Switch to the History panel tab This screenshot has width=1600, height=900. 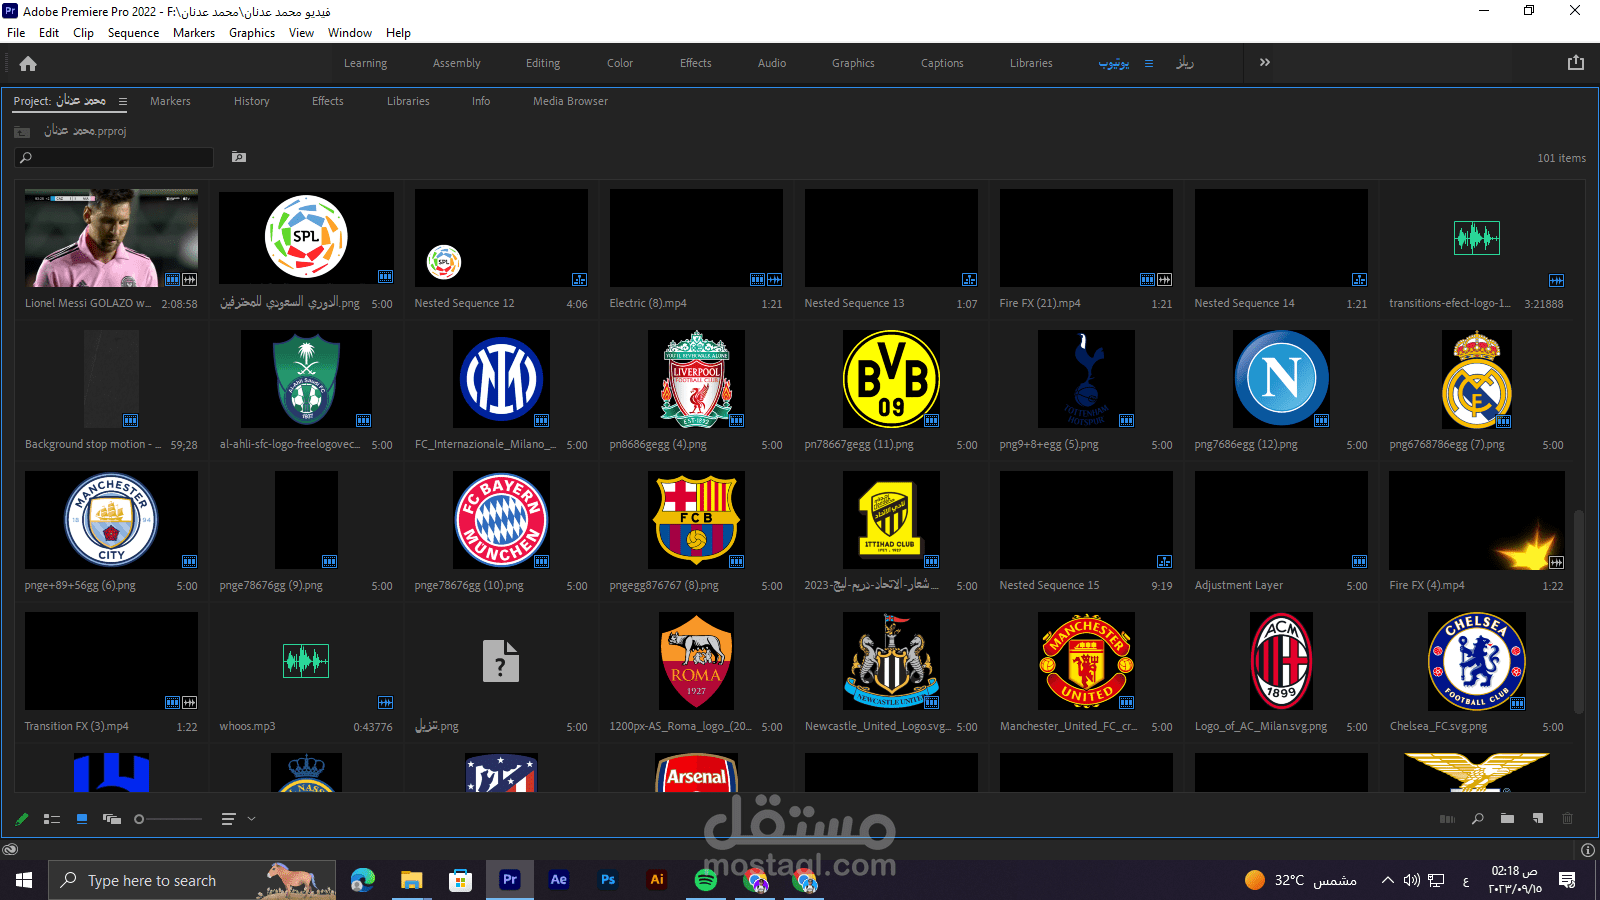point(252,101)
